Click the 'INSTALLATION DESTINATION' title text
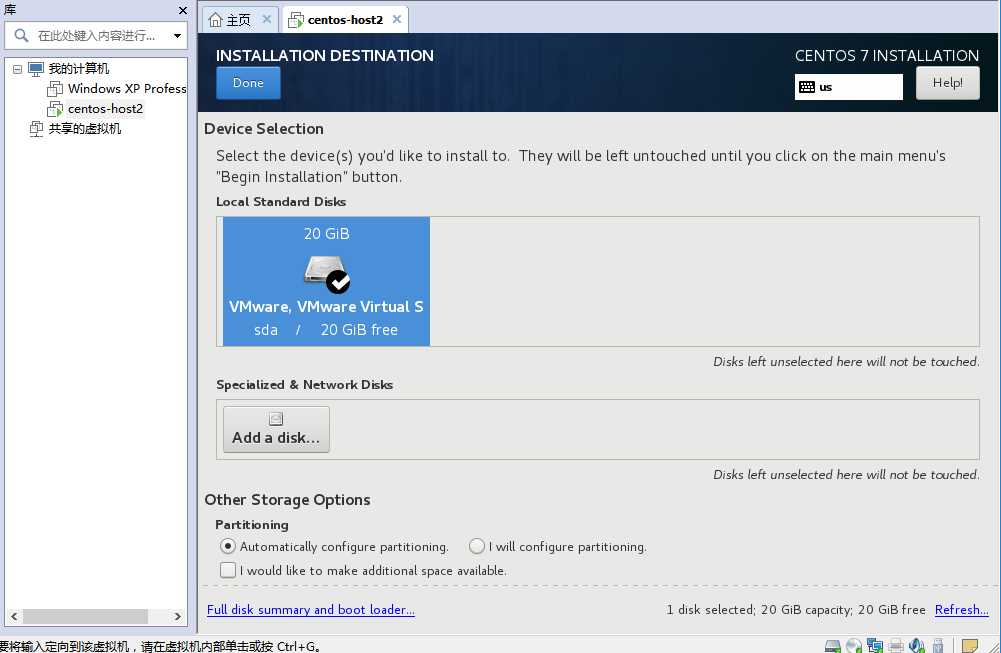1001x653 pixels. [x=325, y=56]
